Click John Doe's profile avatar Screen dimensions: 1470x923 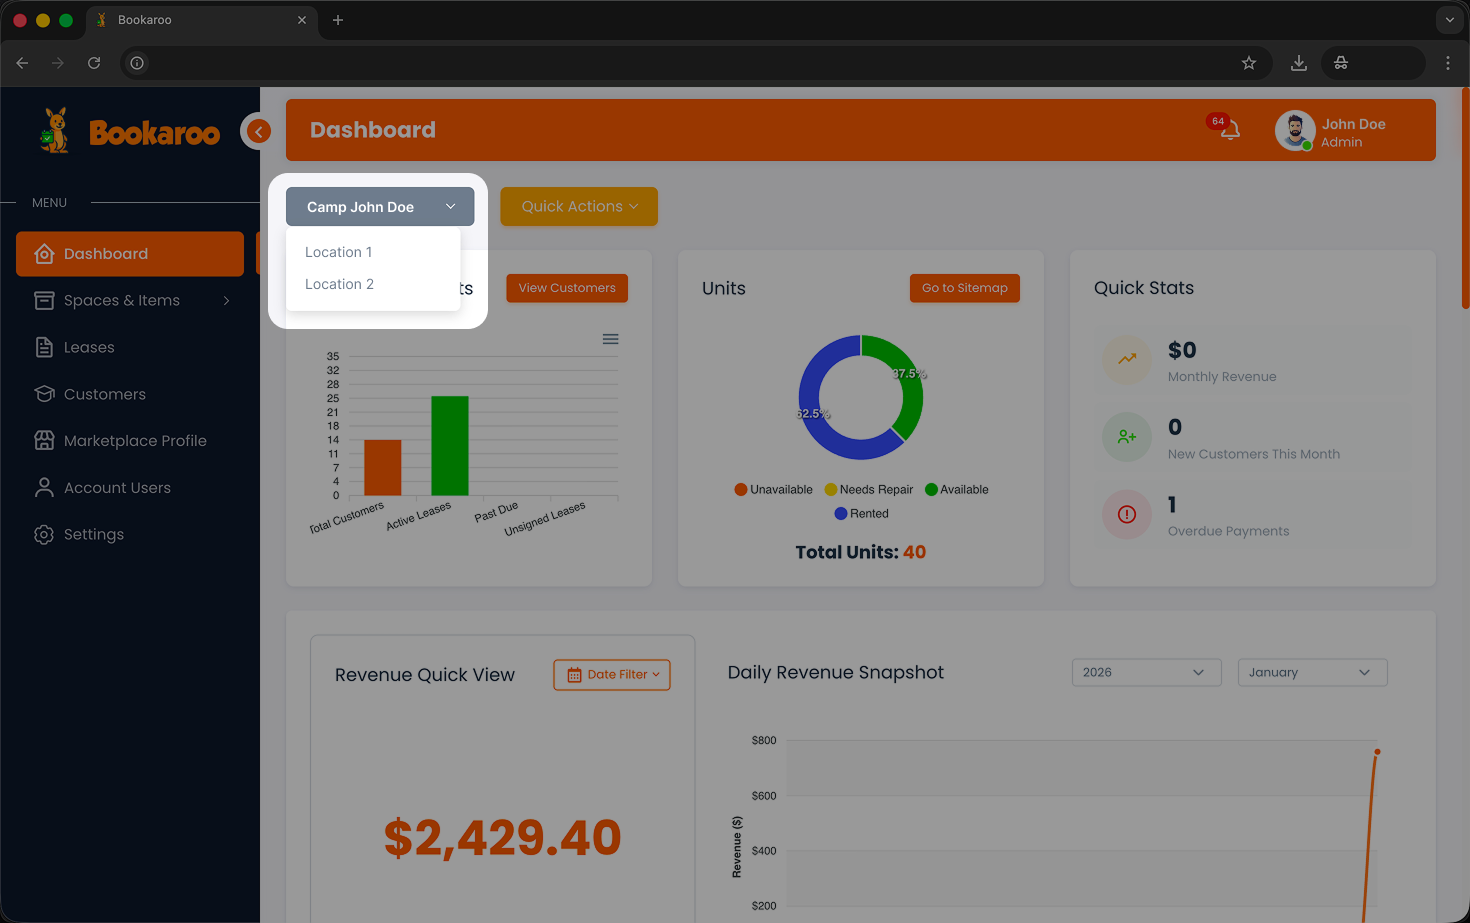point(1294,131)
